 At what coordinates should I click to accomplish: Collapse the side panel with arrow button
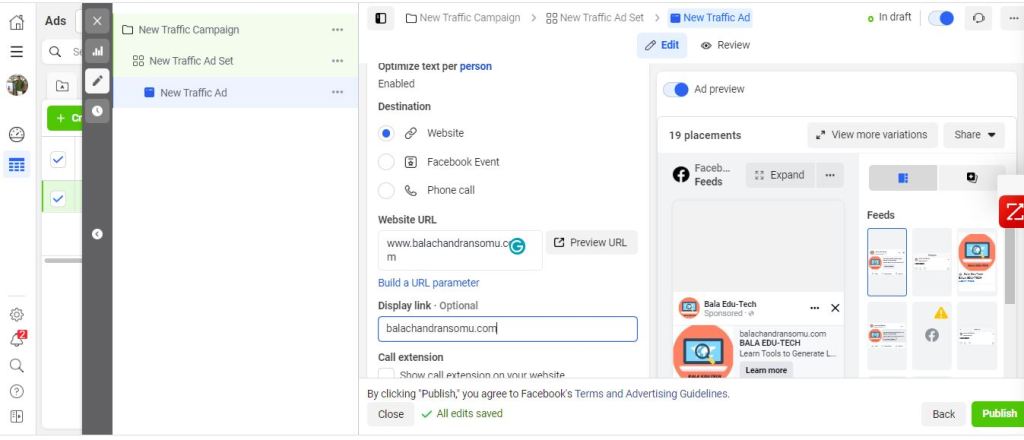[96, 234]
